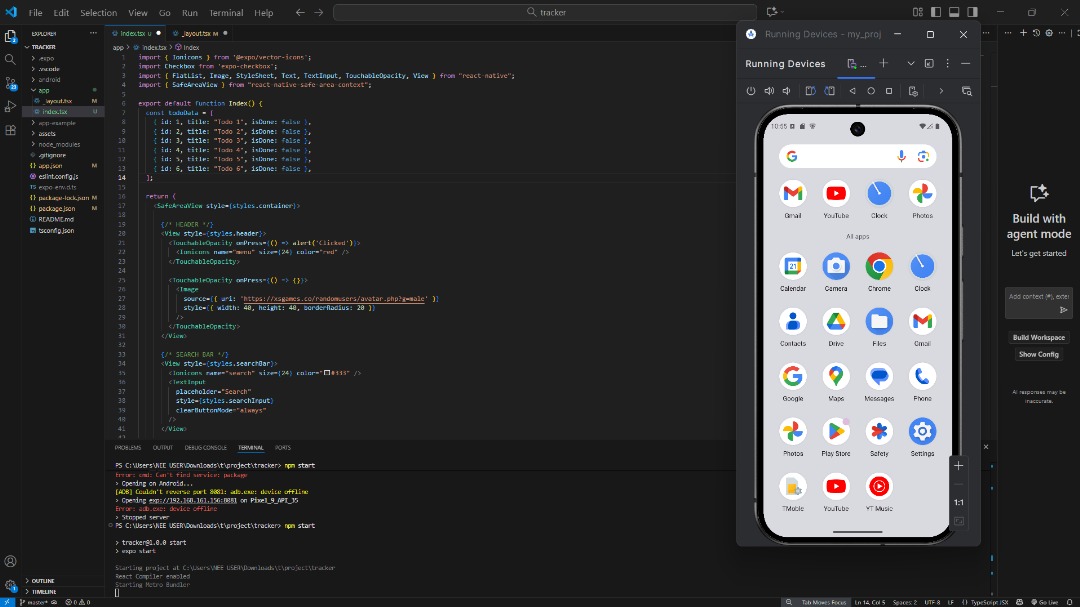Open the Extensions view
This screenshot has width=1080, height=607.
click(x=10, y=130)
